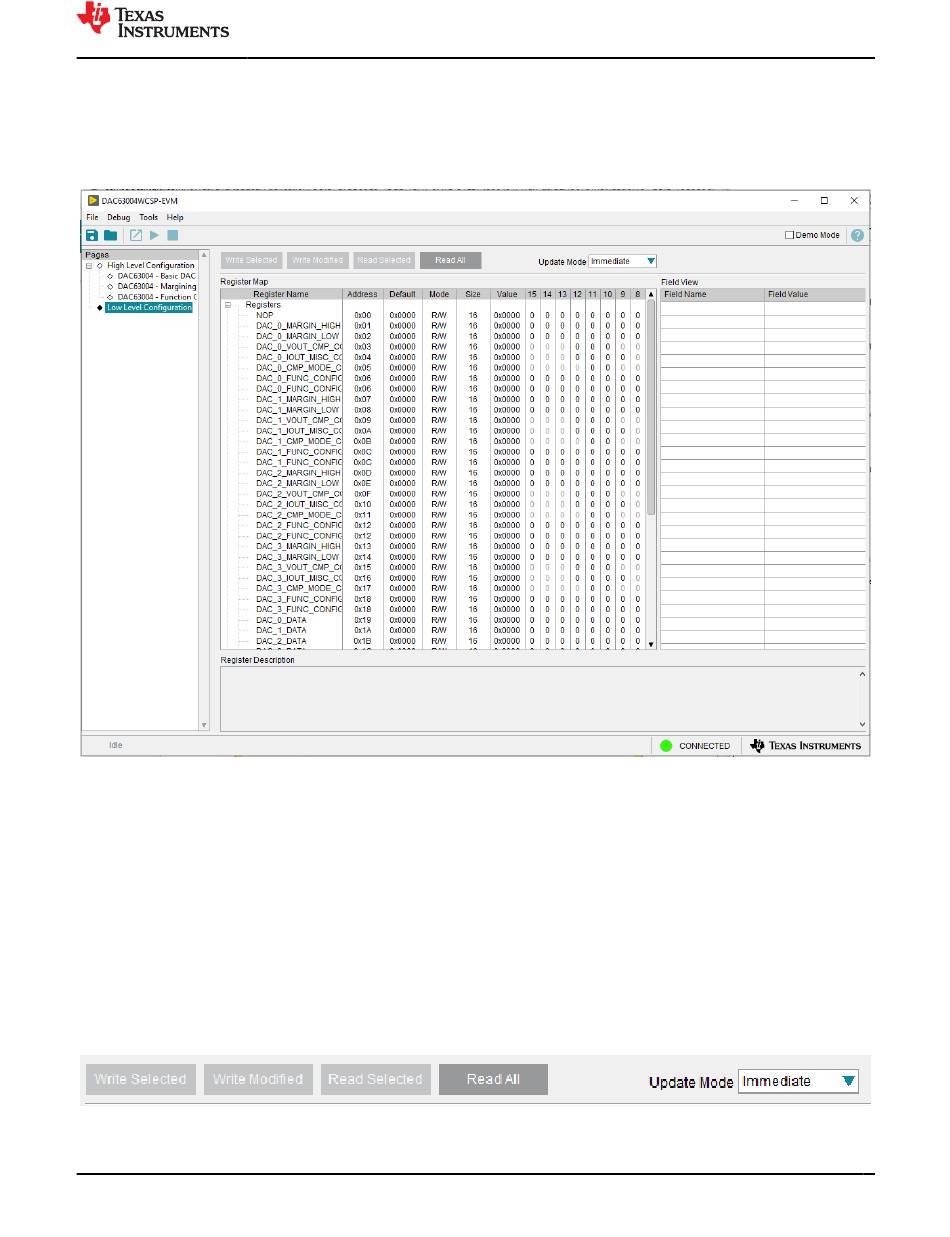Open the File menu
The width and height of the screenshot is (950, 1237).
tap(92, 217)
